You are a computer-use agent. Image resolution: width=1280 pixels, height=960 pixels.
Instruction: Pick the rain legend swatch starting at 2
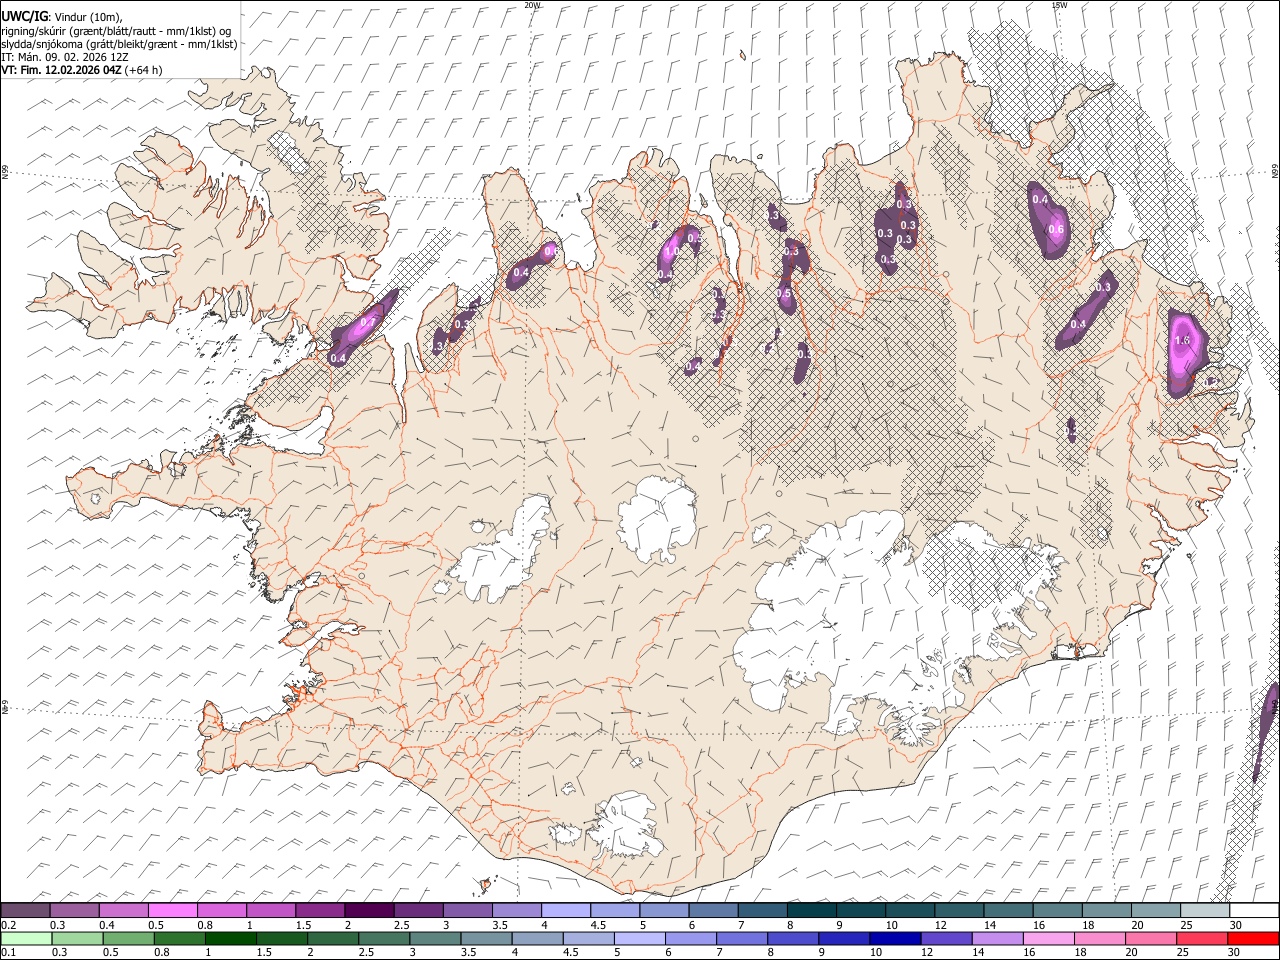tap(333, 939)
